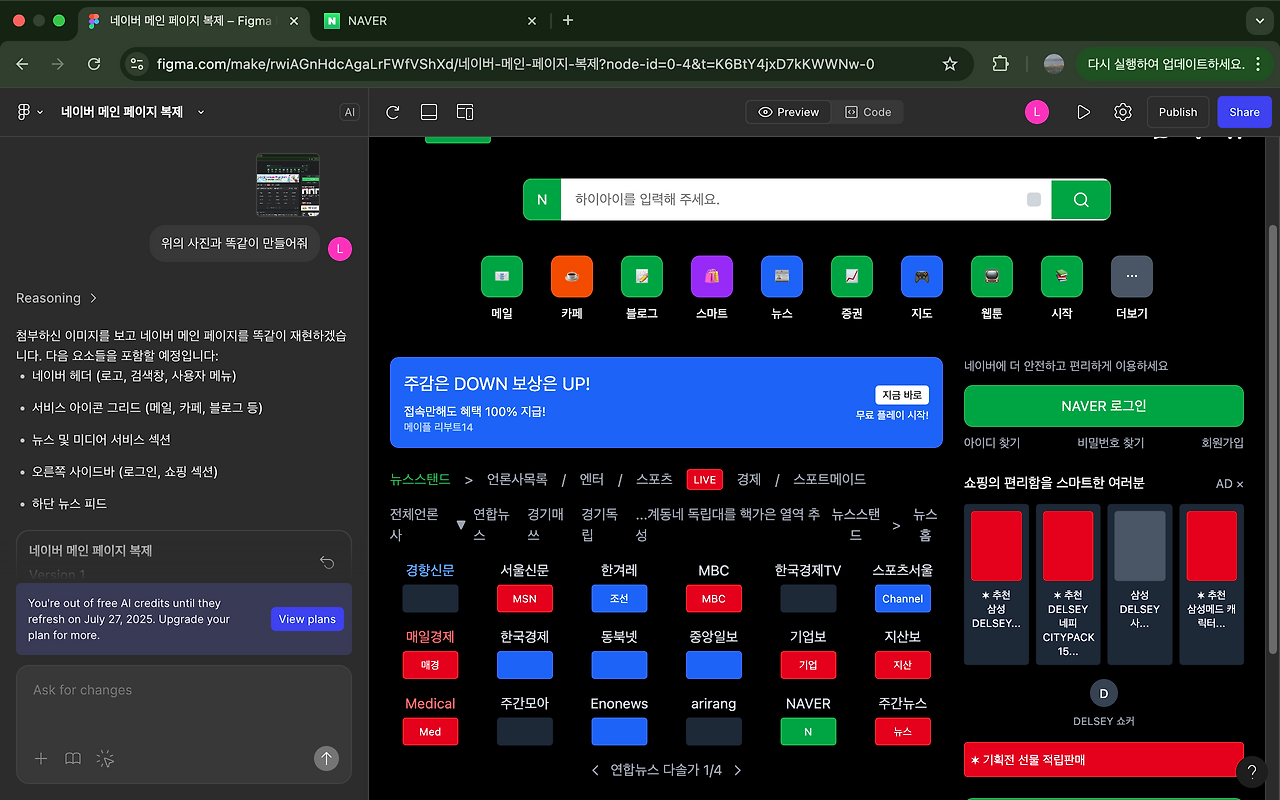The width and height of the screenshot is (1280, 800).
Task: Click the blue Channel tile under 스포츠서울
Action: tap(903, 599)
